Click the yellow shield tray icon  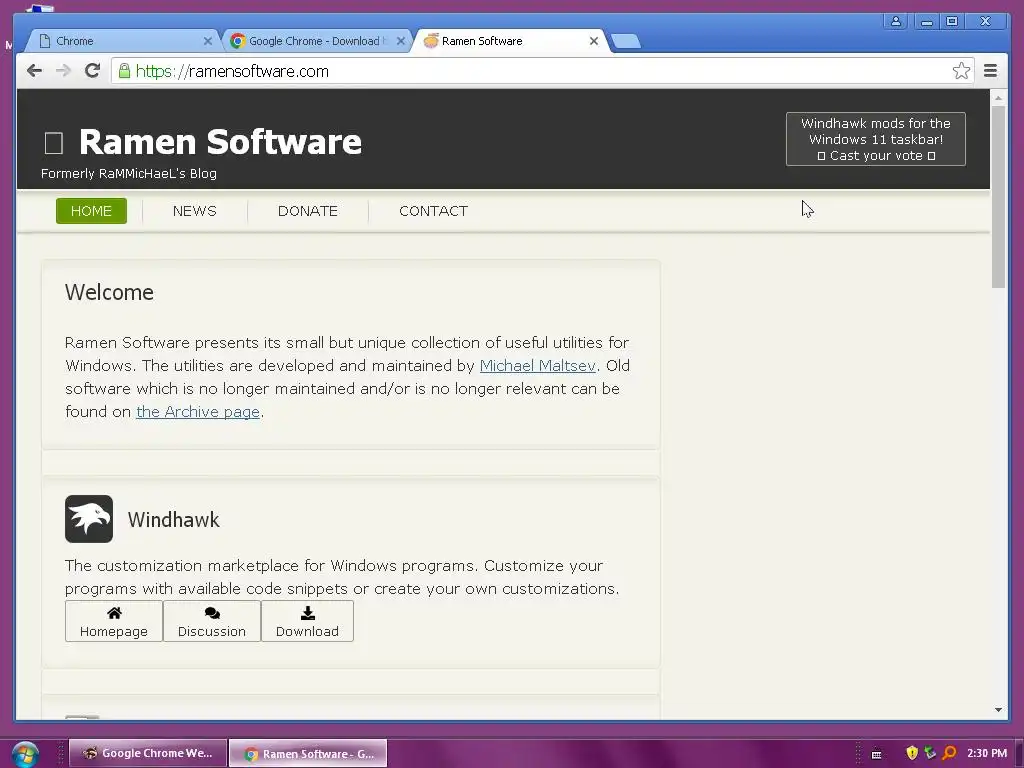tap(912, 753)
